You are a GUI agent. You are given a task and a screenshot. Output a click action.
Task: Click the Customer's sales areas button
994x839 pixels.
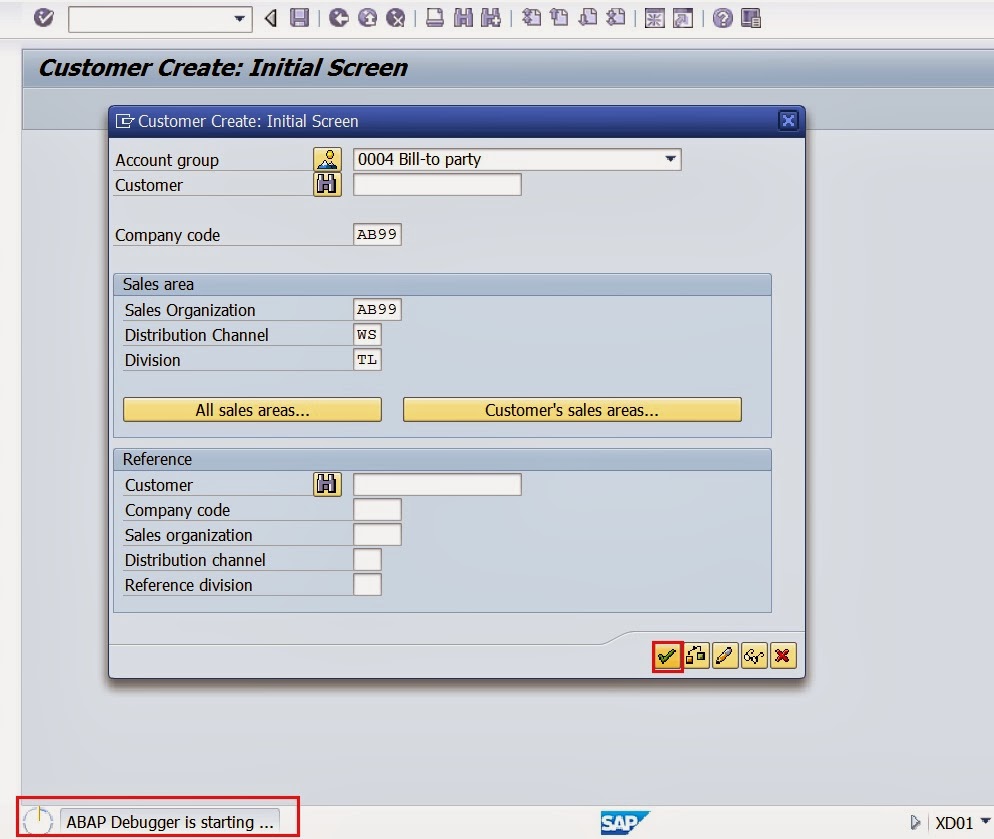[x=572, y=409]
